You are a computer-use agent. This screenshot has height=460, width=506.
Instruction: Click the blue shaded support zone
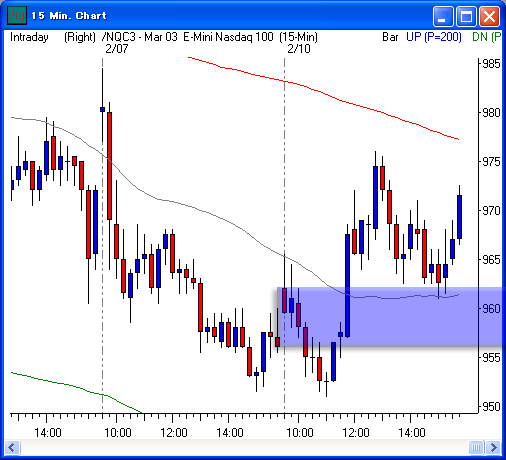point(390,317)
